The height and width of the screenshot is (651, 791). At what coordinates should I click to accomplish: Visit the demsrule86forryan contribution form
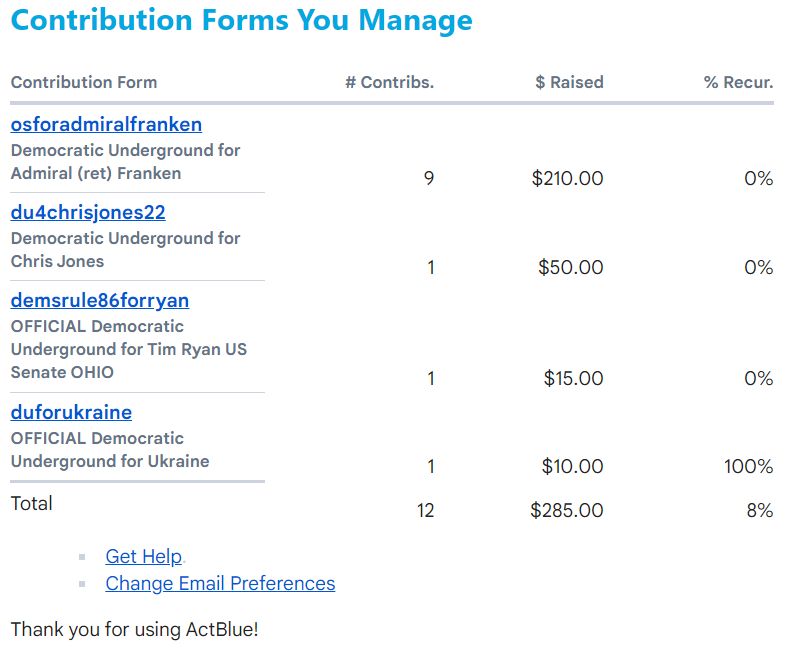coord(99,301)
